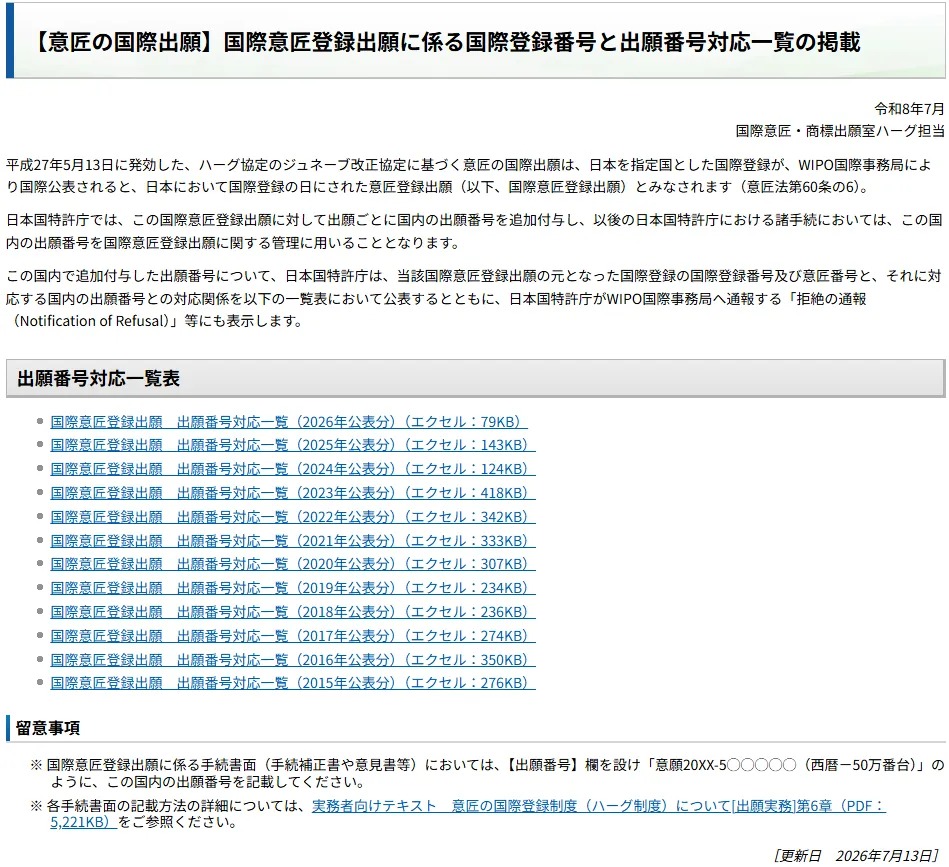Image resolution: width=949 pixels, height=867 pixels.
Task: Open the 2017年公表分 Excel list link
Action: 293,636
